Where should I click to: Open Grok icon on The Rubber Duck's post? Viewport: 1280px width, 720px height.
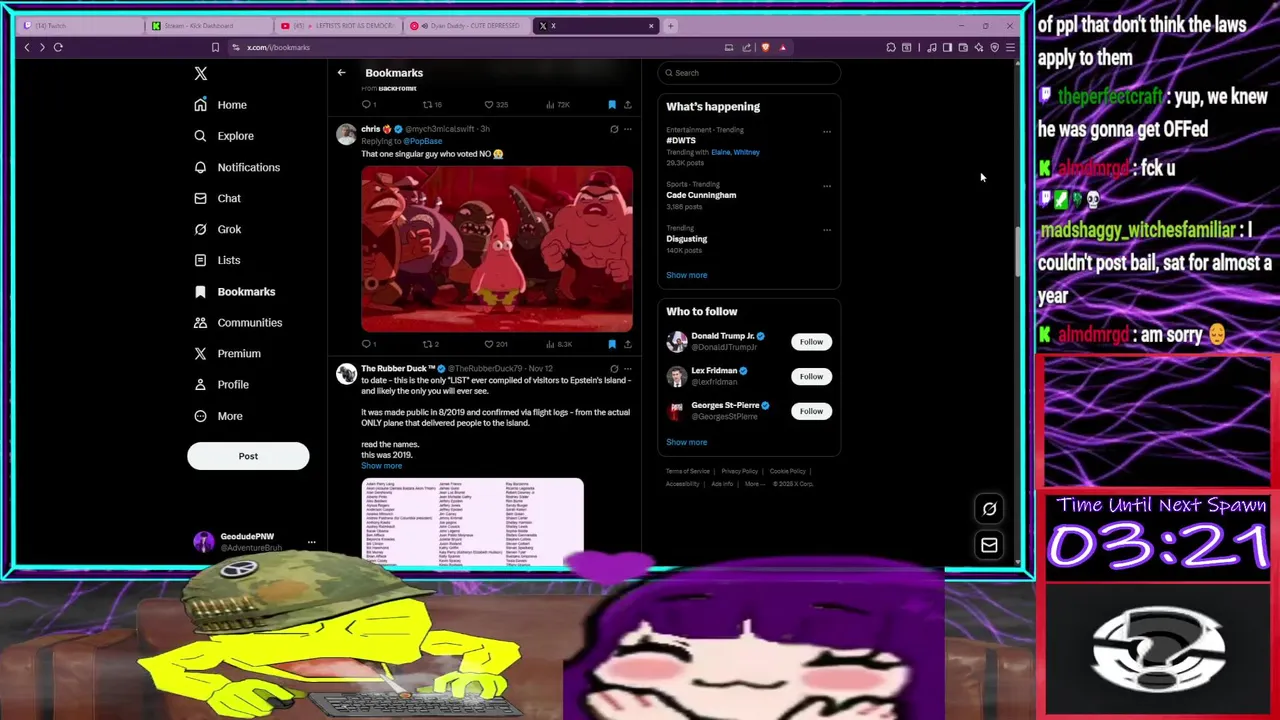614,369
